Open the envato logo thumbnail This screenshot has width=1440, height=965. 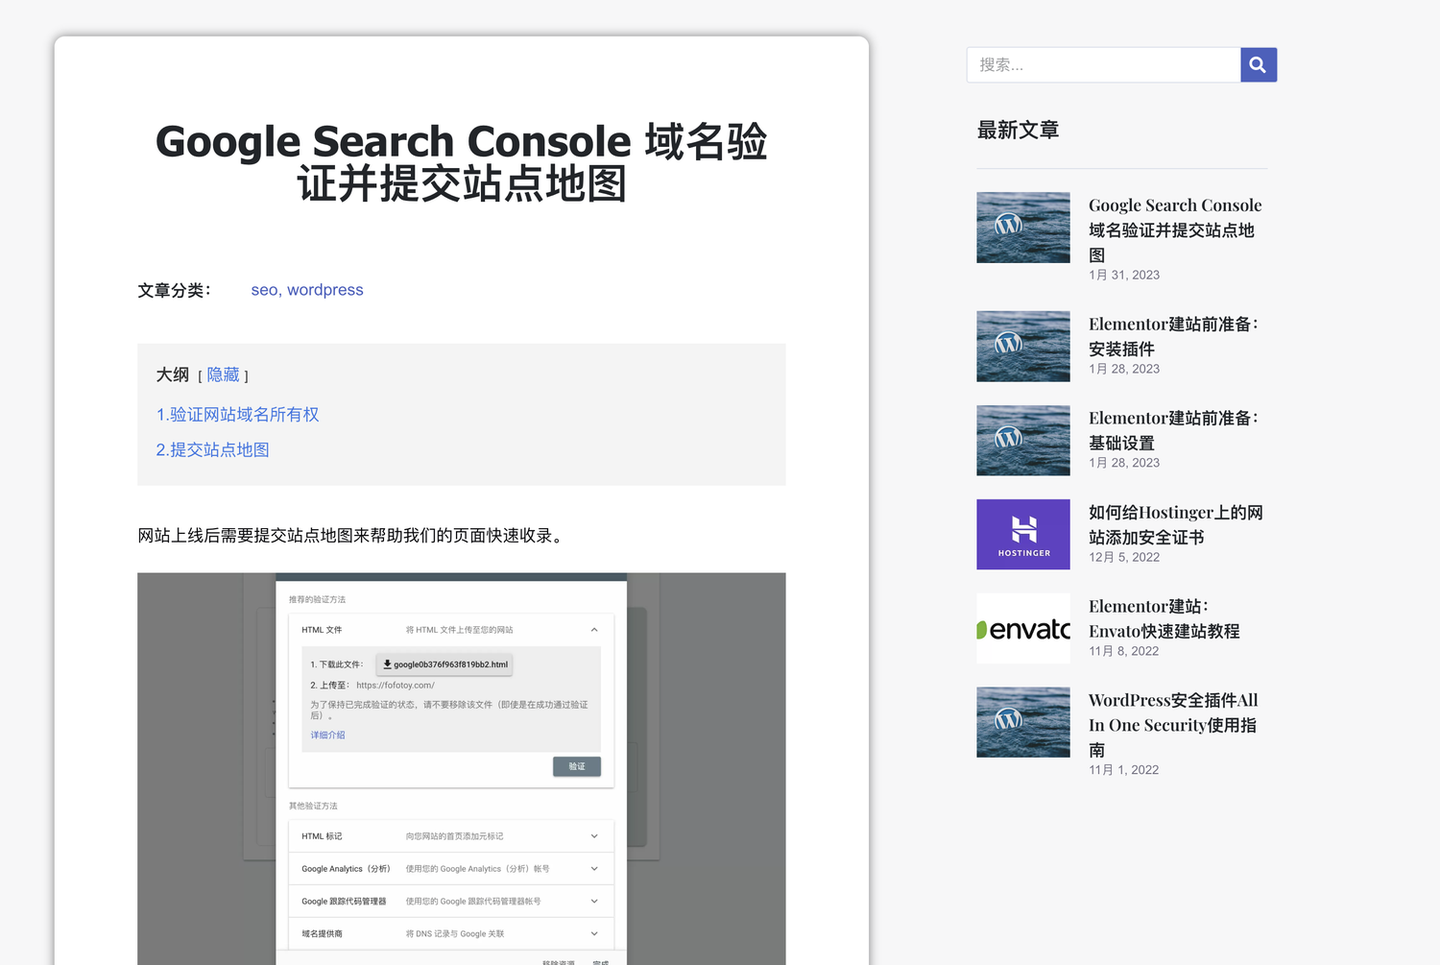click(1023, 628)
